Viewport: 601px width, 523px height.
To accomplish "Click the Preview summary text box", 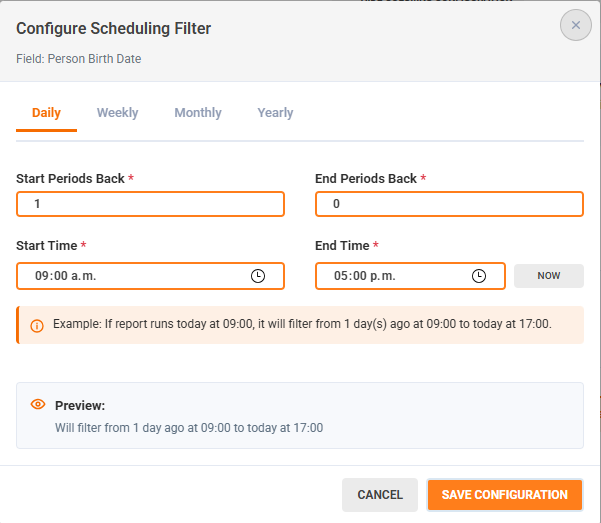I will click(x=300, y=415).
